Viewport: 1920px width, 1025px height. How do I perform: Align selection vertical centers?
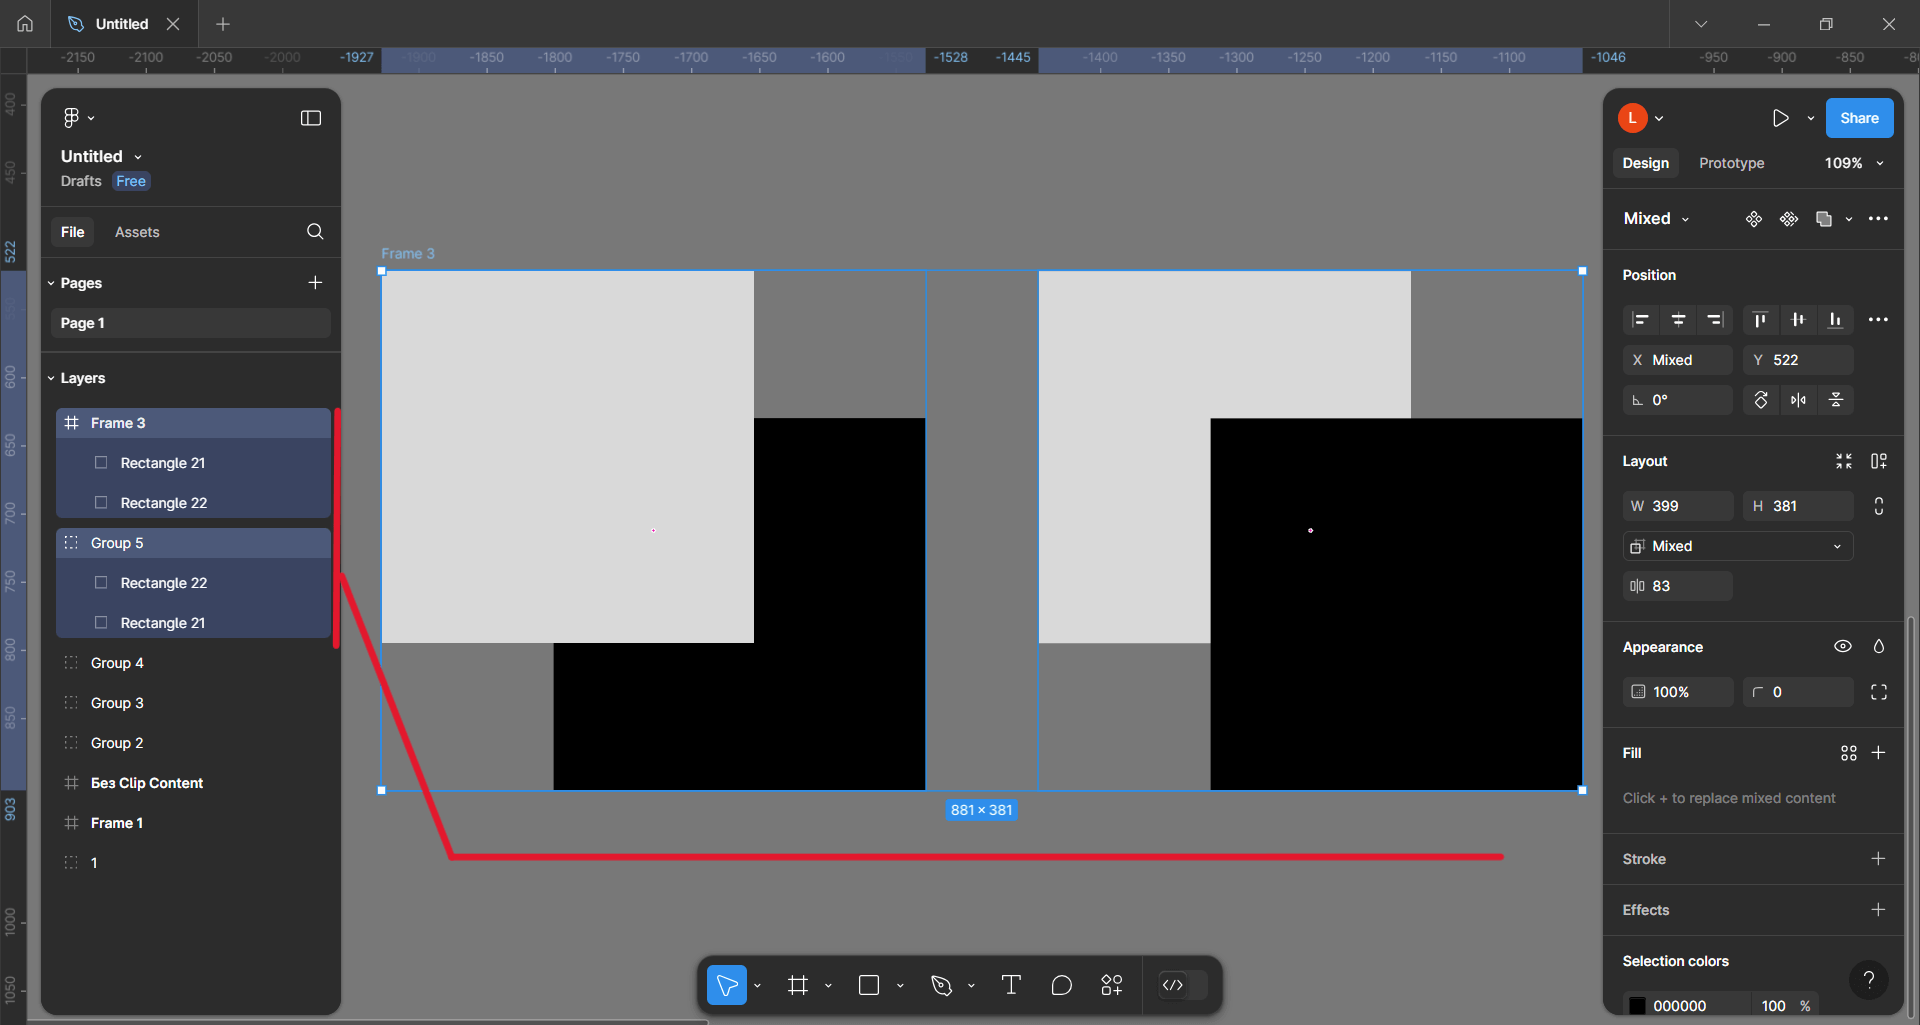coord(1798,320)
